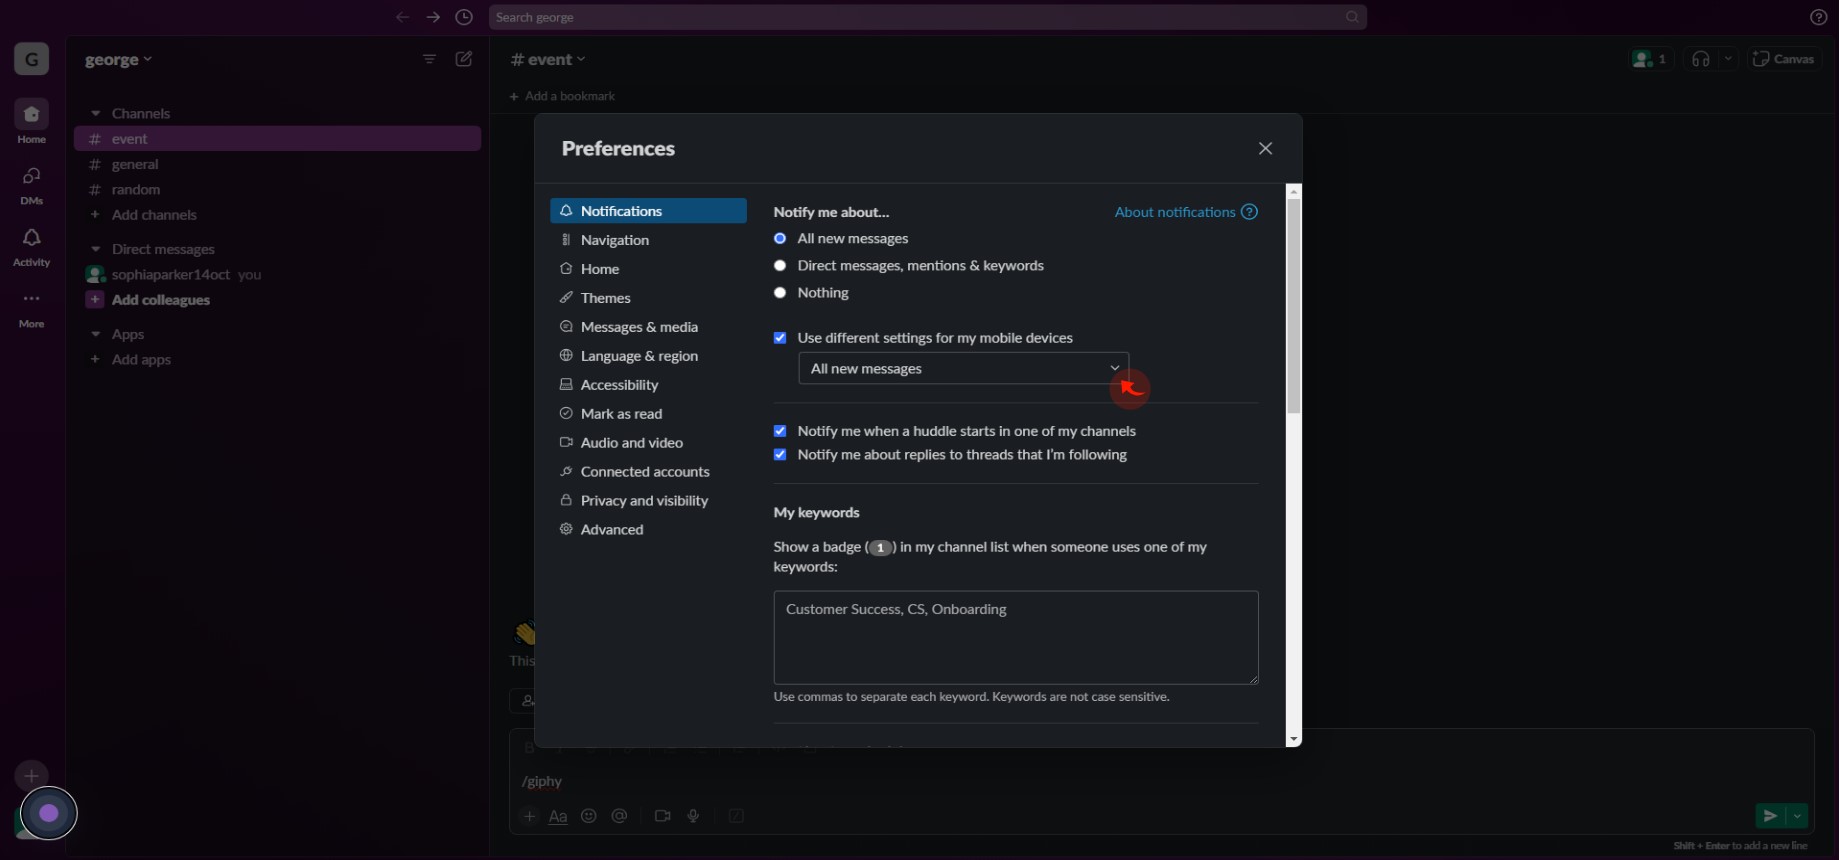1840x860 pixels.
Task: Select the Notifications preferences tab
Action: click(648, 211)
